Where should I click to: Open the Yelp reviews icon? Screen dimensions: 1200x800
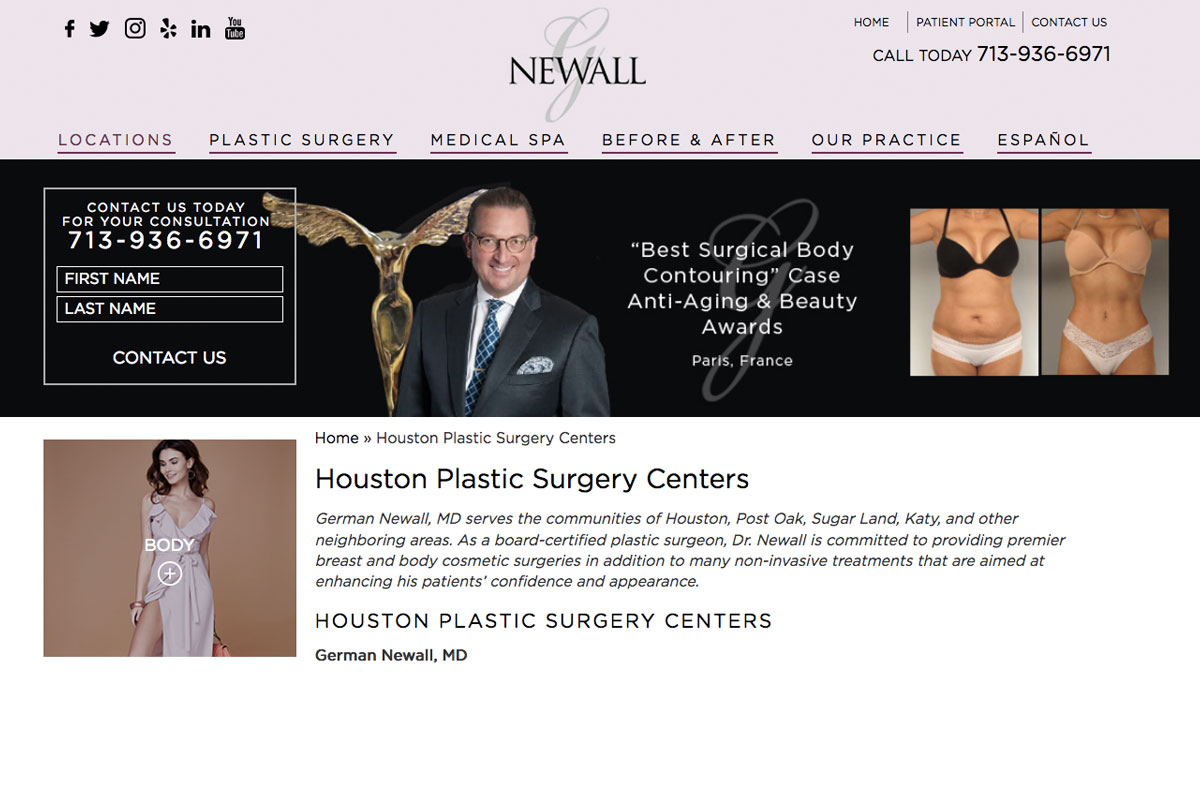168,29
